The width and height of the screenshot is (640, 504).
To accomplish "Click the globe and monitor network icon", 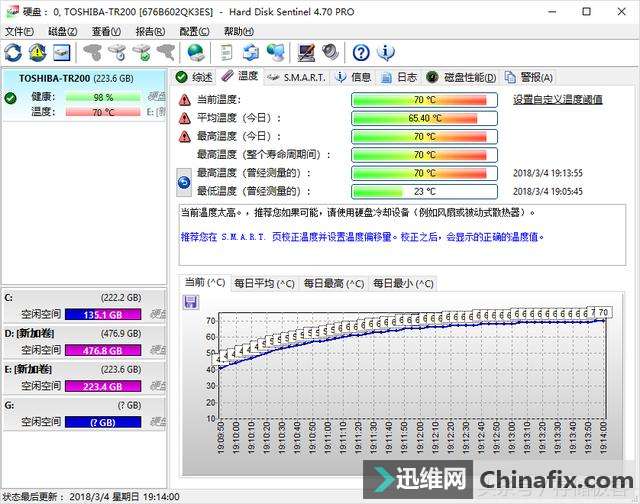I will pos(276,53).
